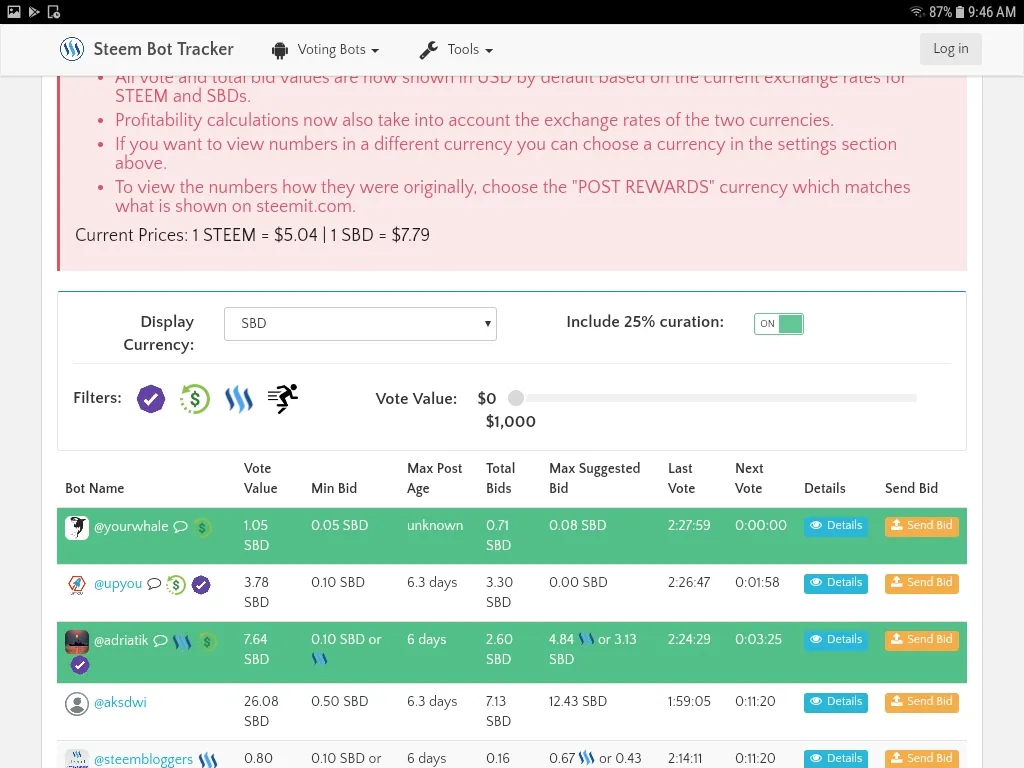1024x768 pixels.
Task: Toggle the purple verified checkmark filter
Action: 151,399
